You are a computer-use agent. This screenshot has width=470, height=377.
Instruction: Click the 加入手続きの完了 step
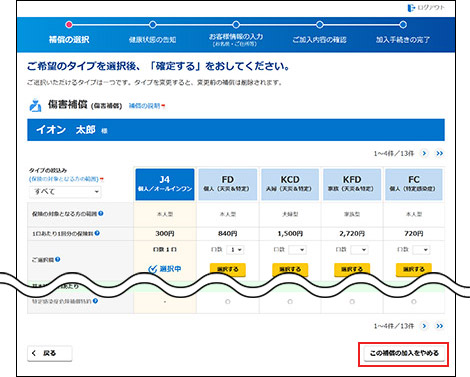[403, 40]
